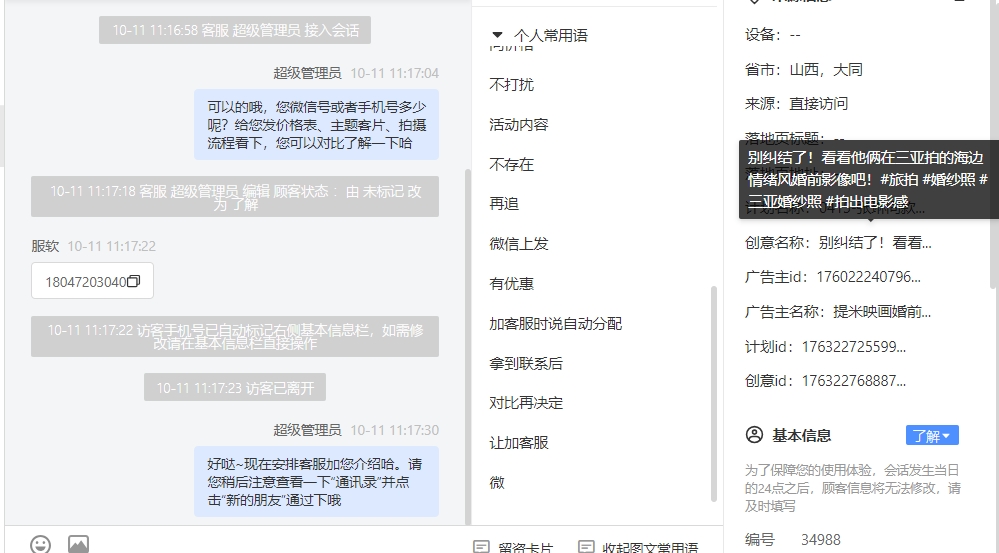Click the 设备 field text

(772, 35)
